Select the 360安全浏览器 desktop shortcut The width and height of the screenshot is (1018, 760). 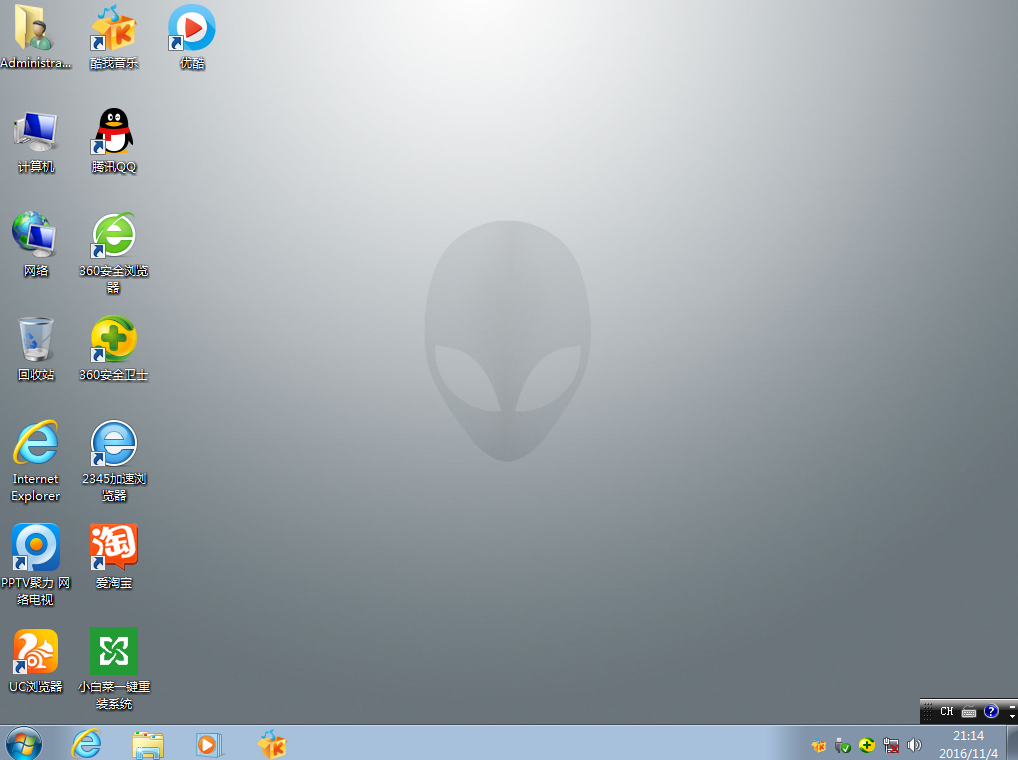[x=114, y=253]
